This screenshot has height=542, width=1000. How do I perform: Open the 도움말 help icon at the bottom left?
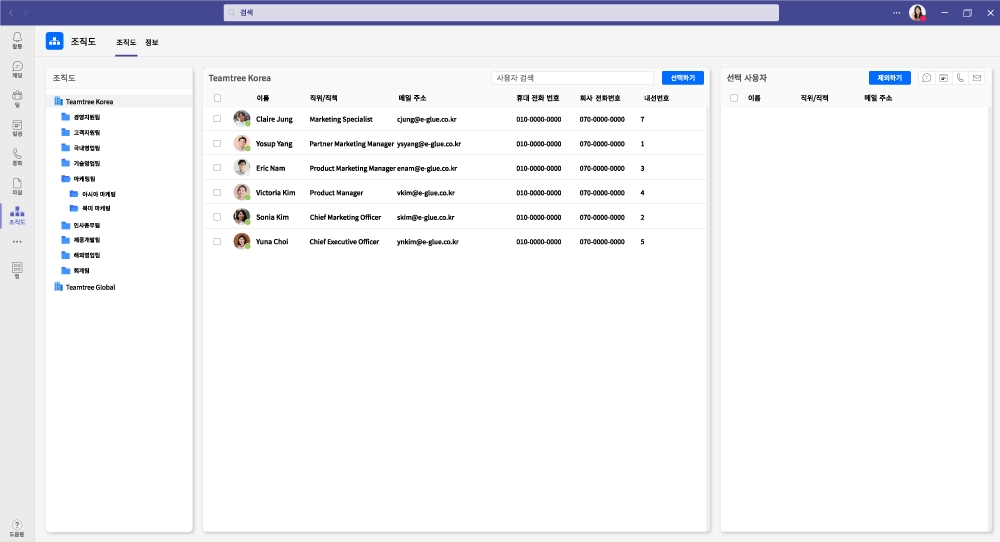[x=17, y=526]
